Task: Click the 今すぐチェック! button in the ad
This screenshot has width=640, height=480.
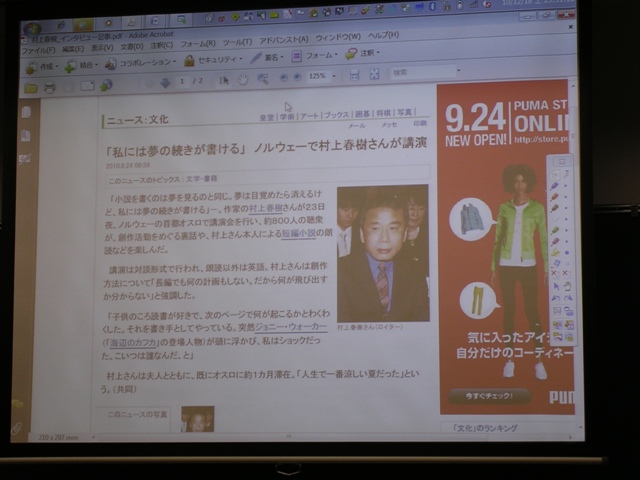Action: click(489, 396)
